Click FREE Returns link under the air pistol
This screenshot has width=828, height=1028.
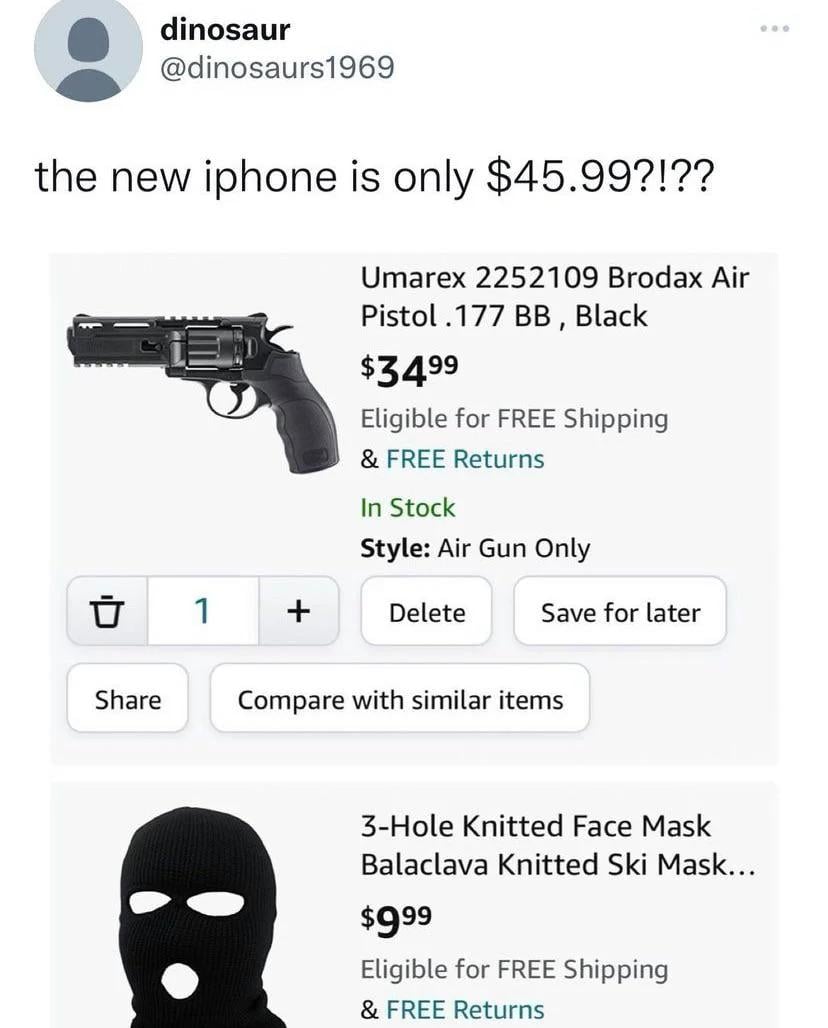click(465, 459)
